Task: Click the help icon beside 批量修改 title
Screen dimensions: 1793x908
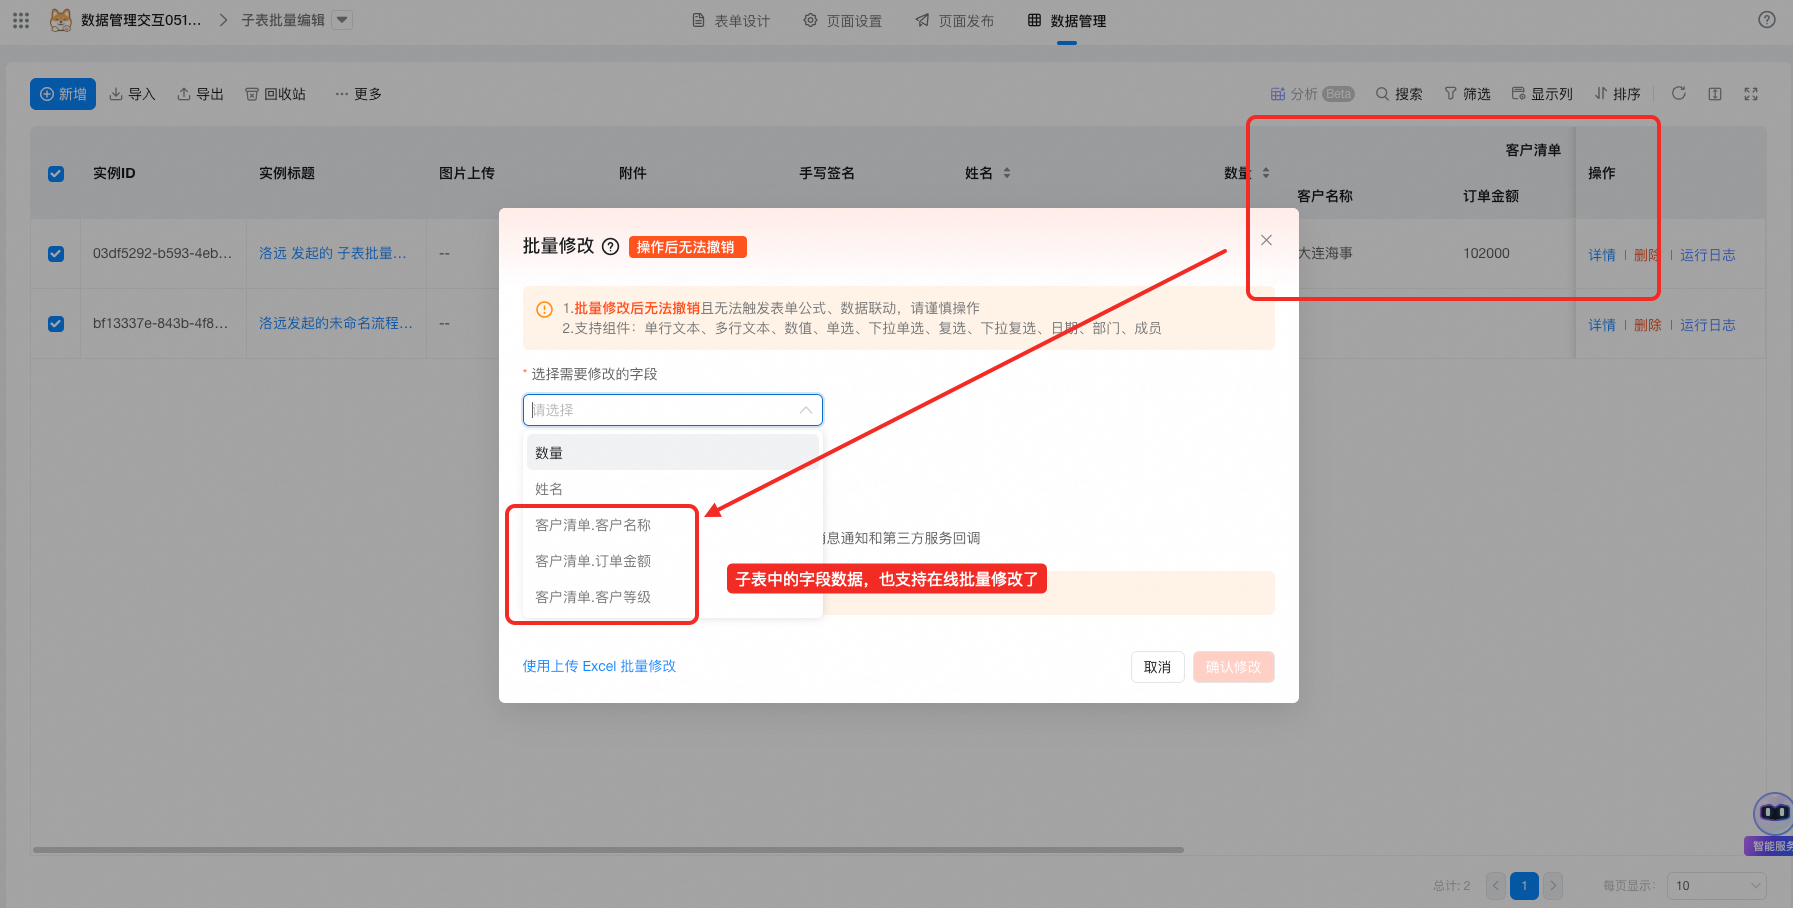Action: pos(610,247)
